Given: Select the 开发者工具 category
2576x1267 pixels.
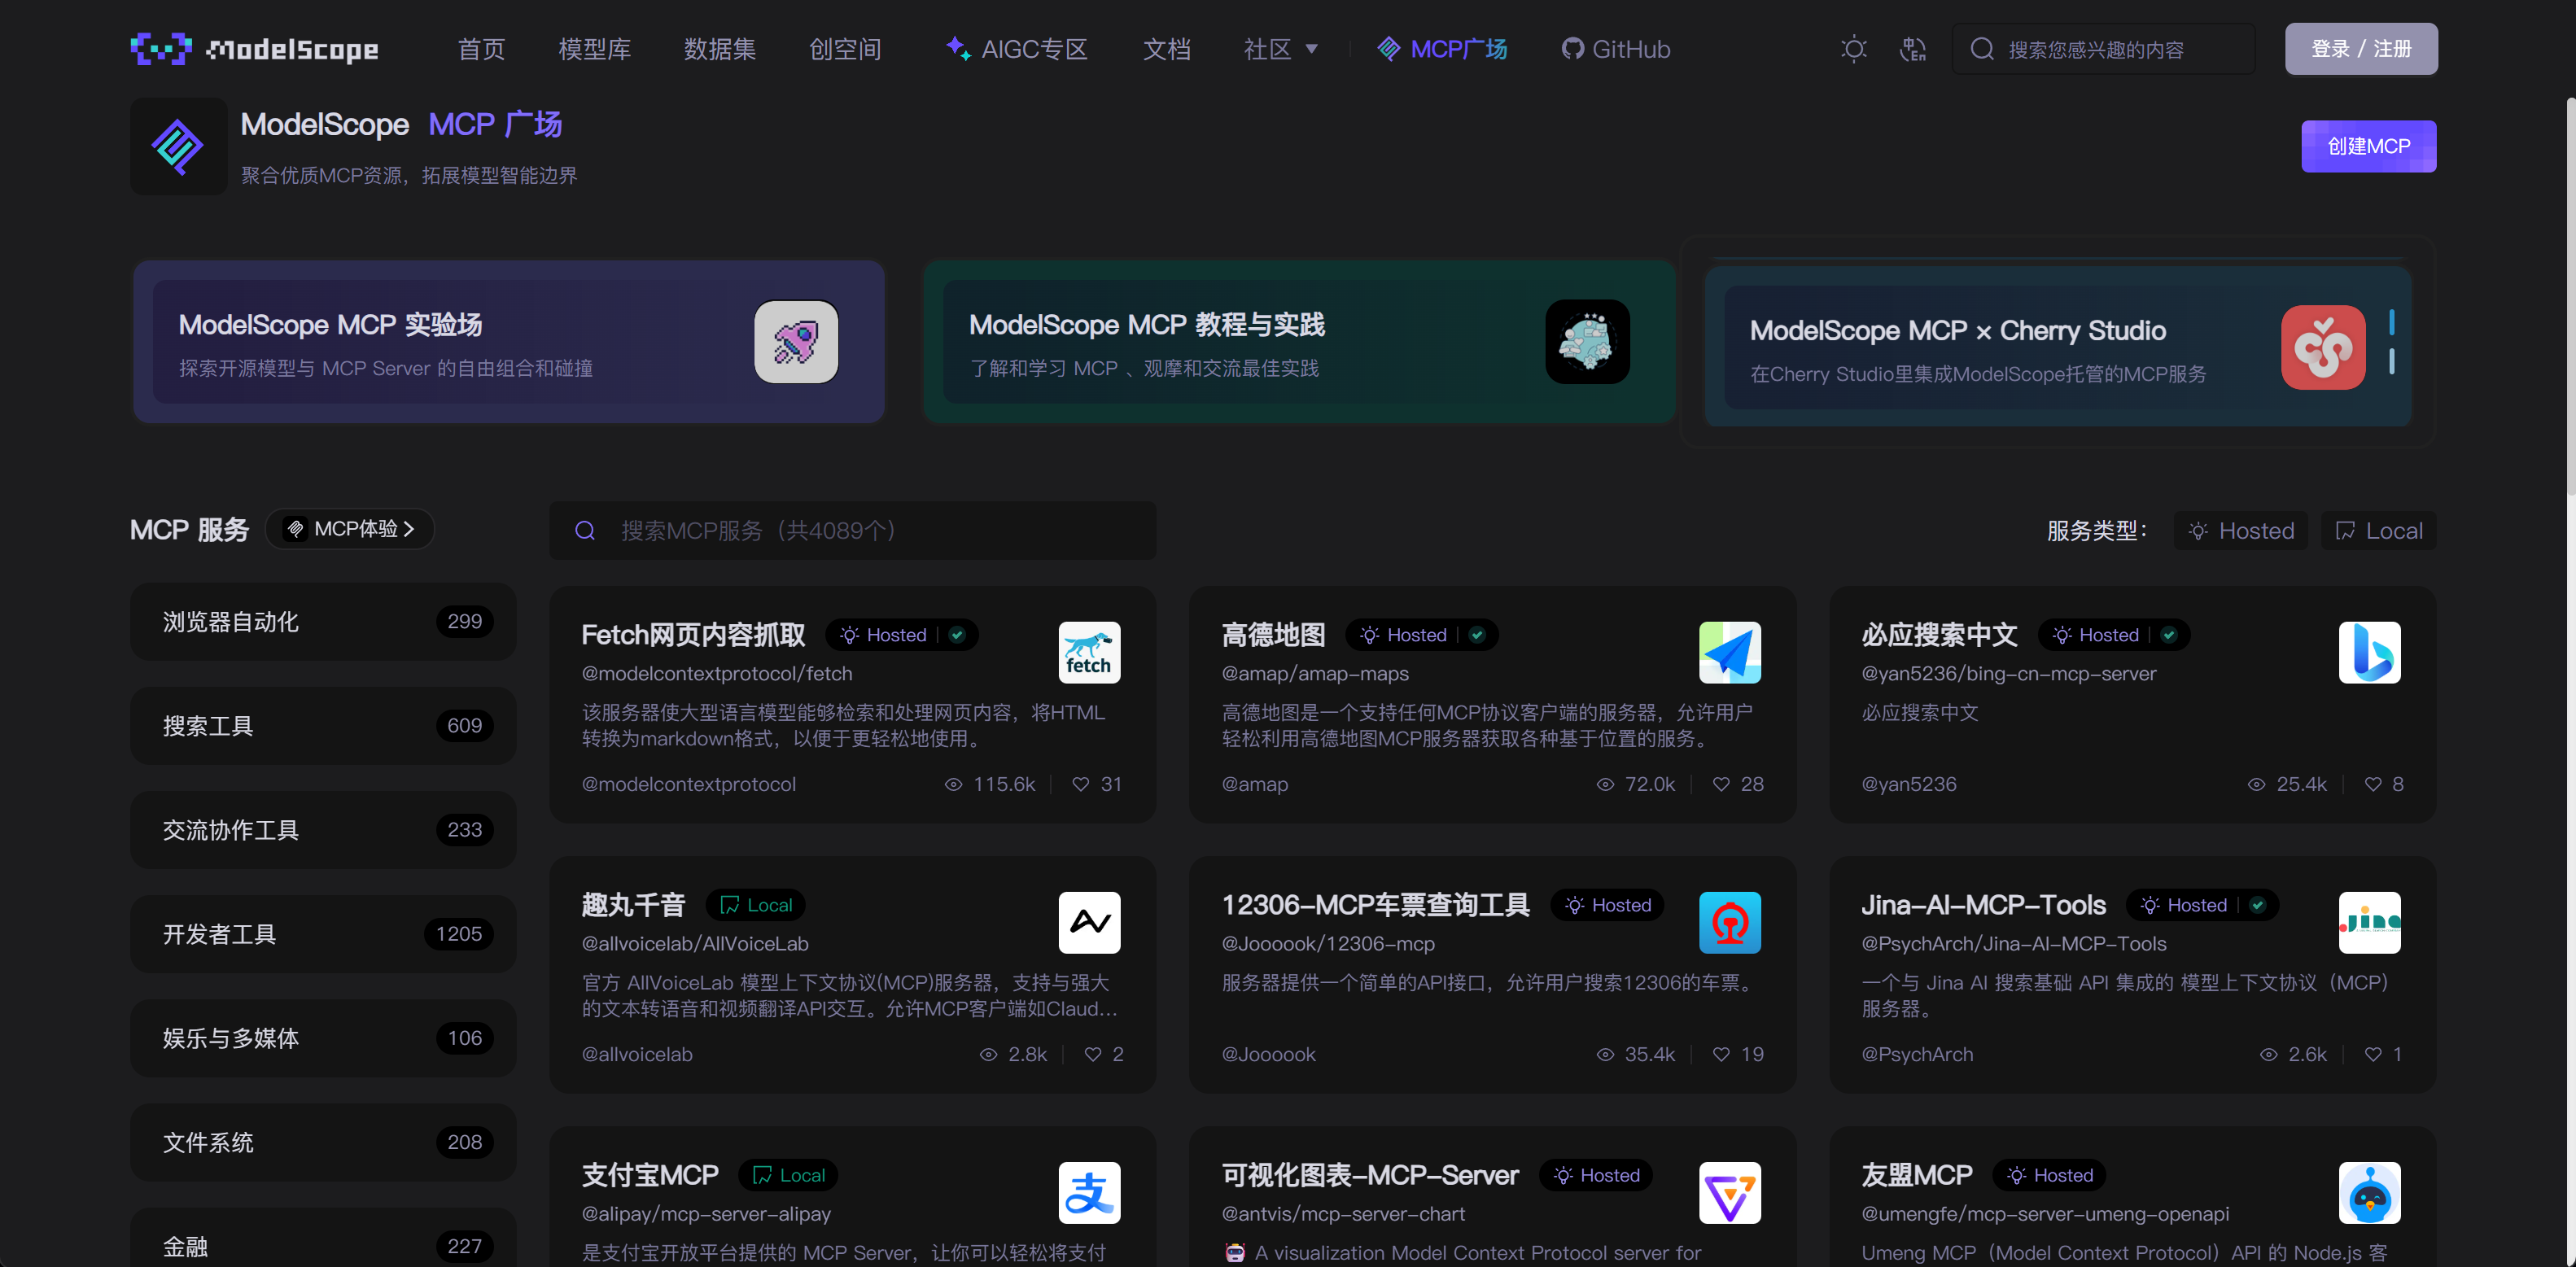Looking at the screenshot, I should (x=323, y=934).
